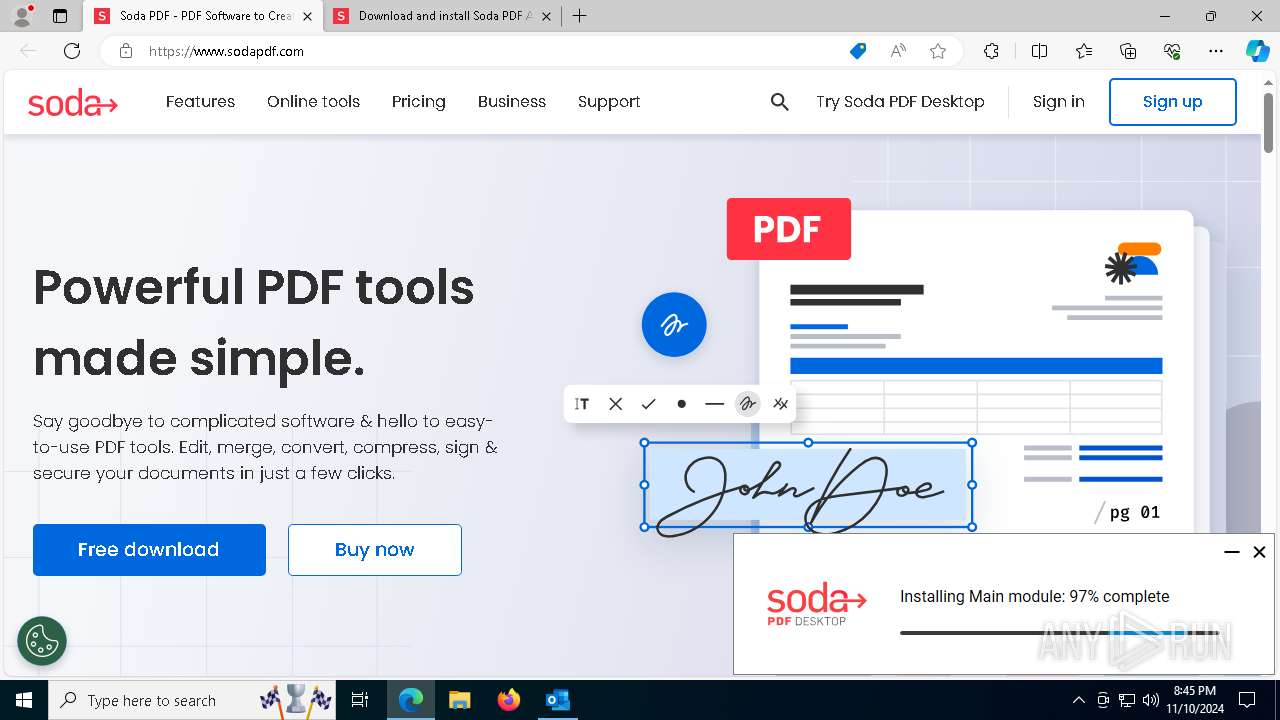Go to Pricing page
This screenshot has height=720, width=1280.
pyautogui.click(x=419, y=102)
